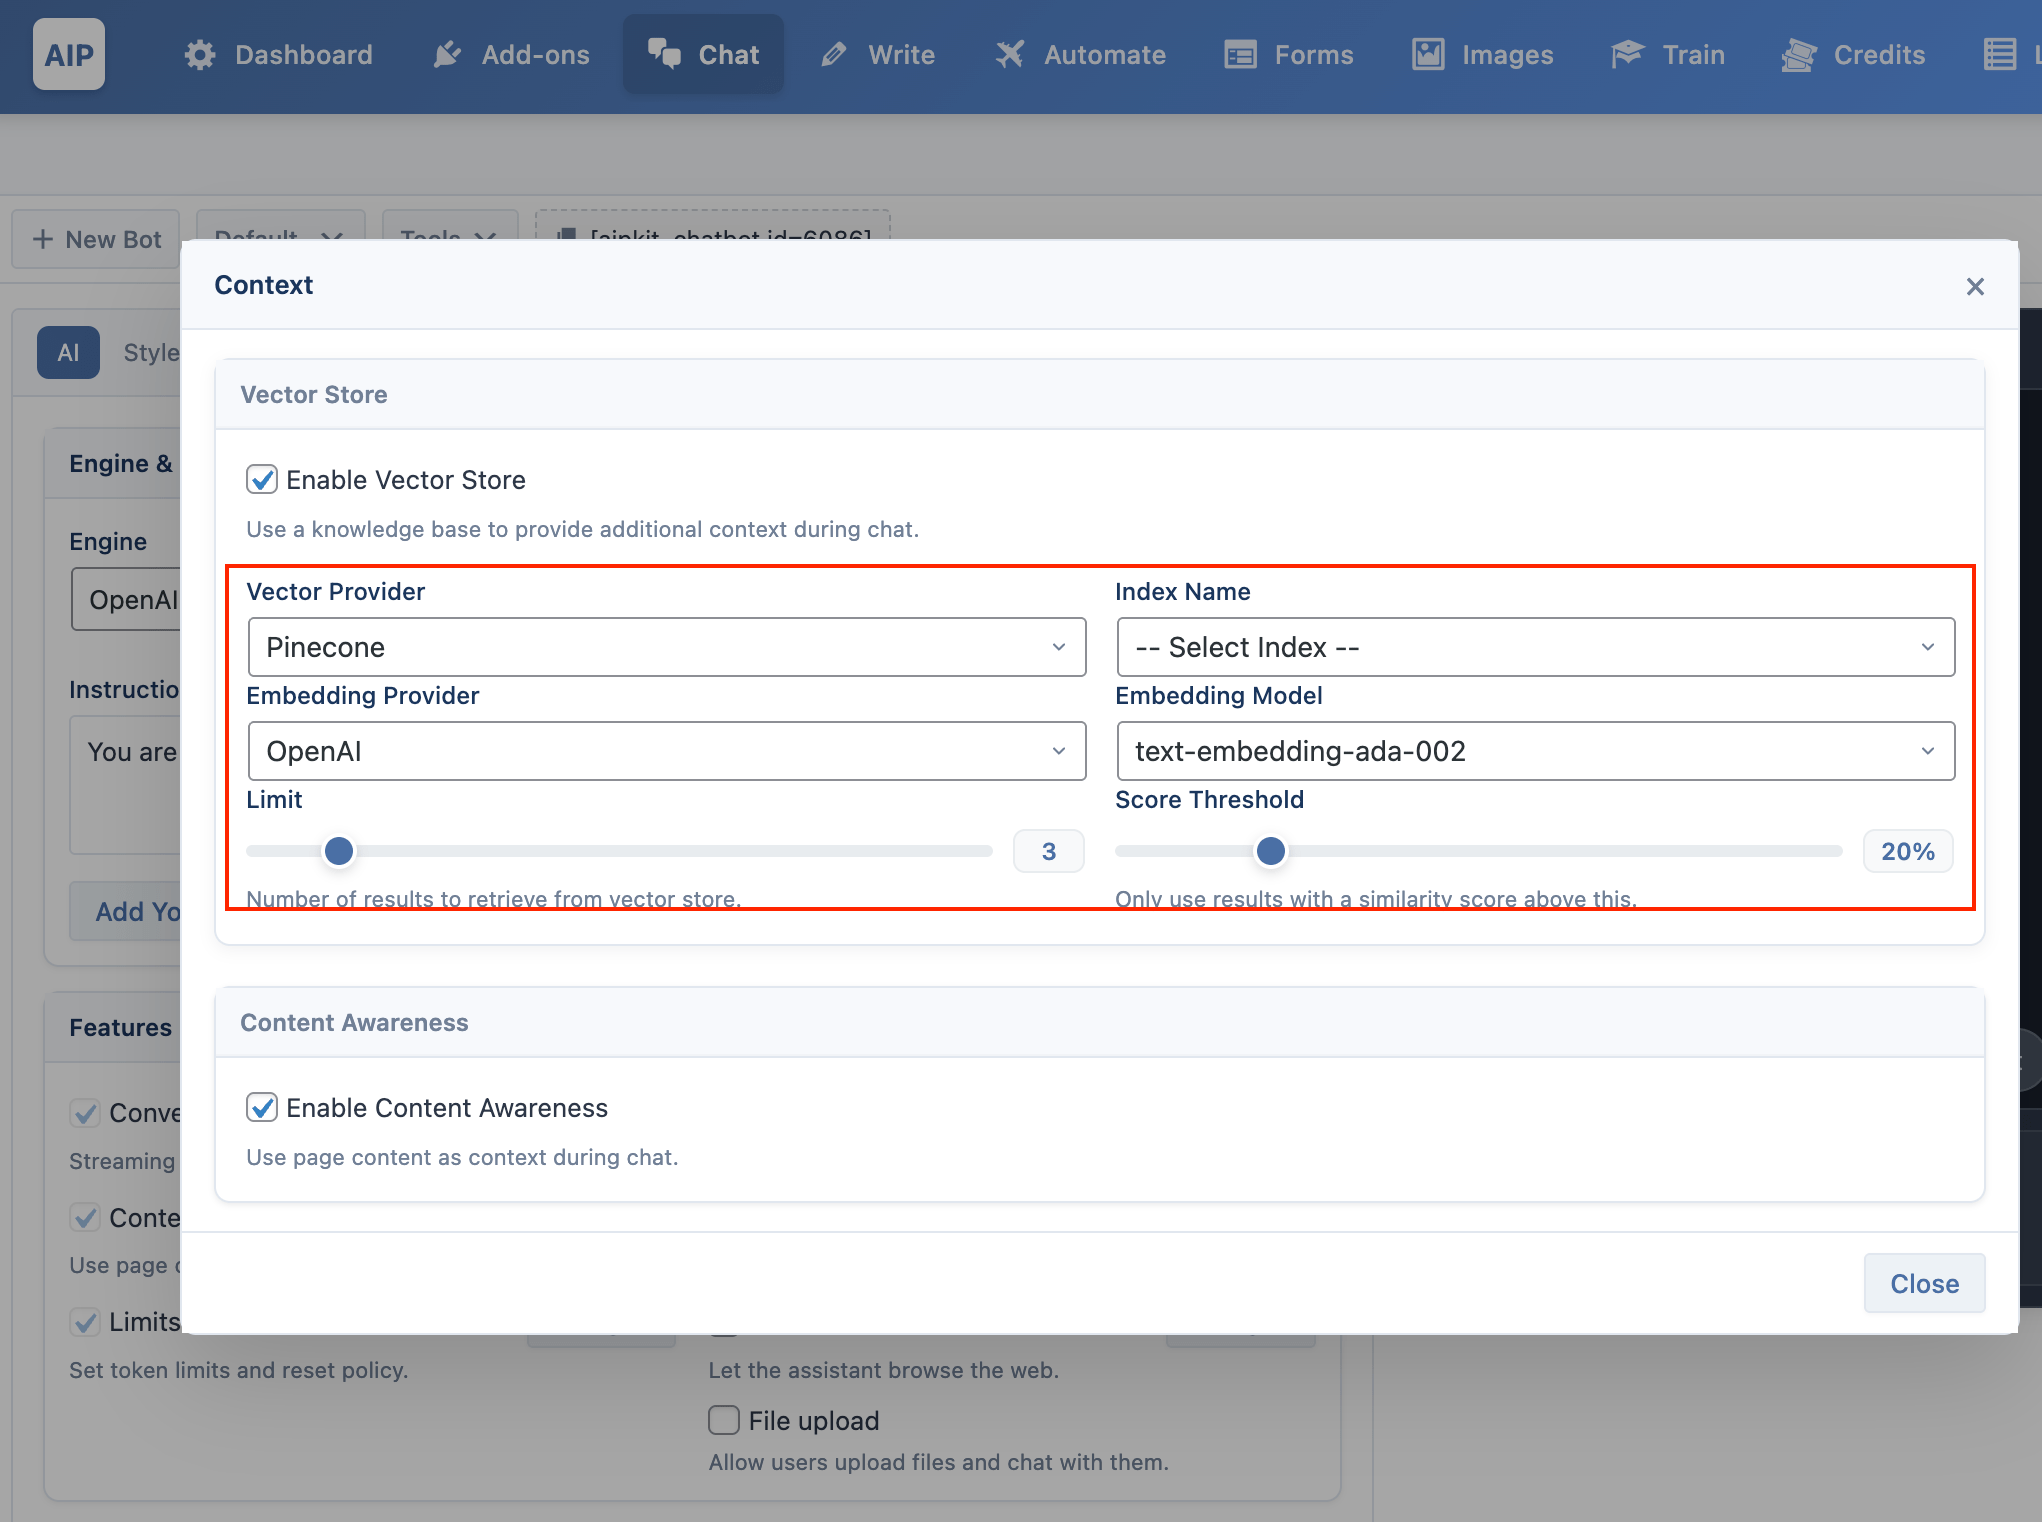
Task: Open the Credits section
Action: (1853, 55)
